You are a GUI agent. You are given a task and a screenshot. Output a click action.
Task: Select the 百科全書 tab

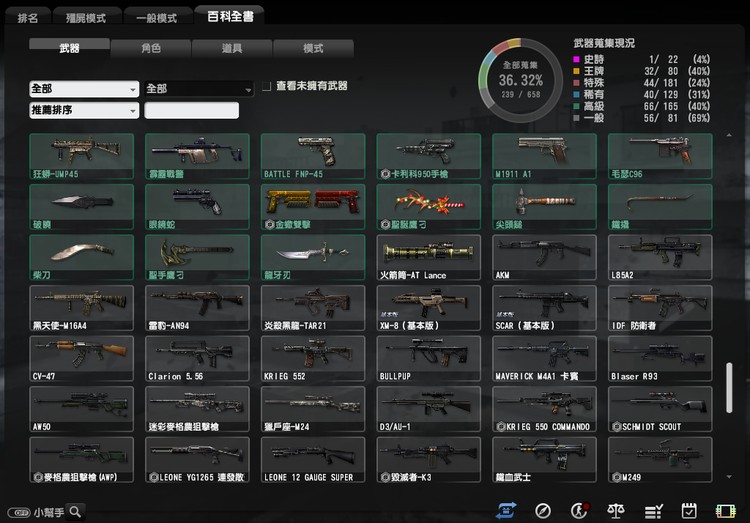(x=230, y=16)
